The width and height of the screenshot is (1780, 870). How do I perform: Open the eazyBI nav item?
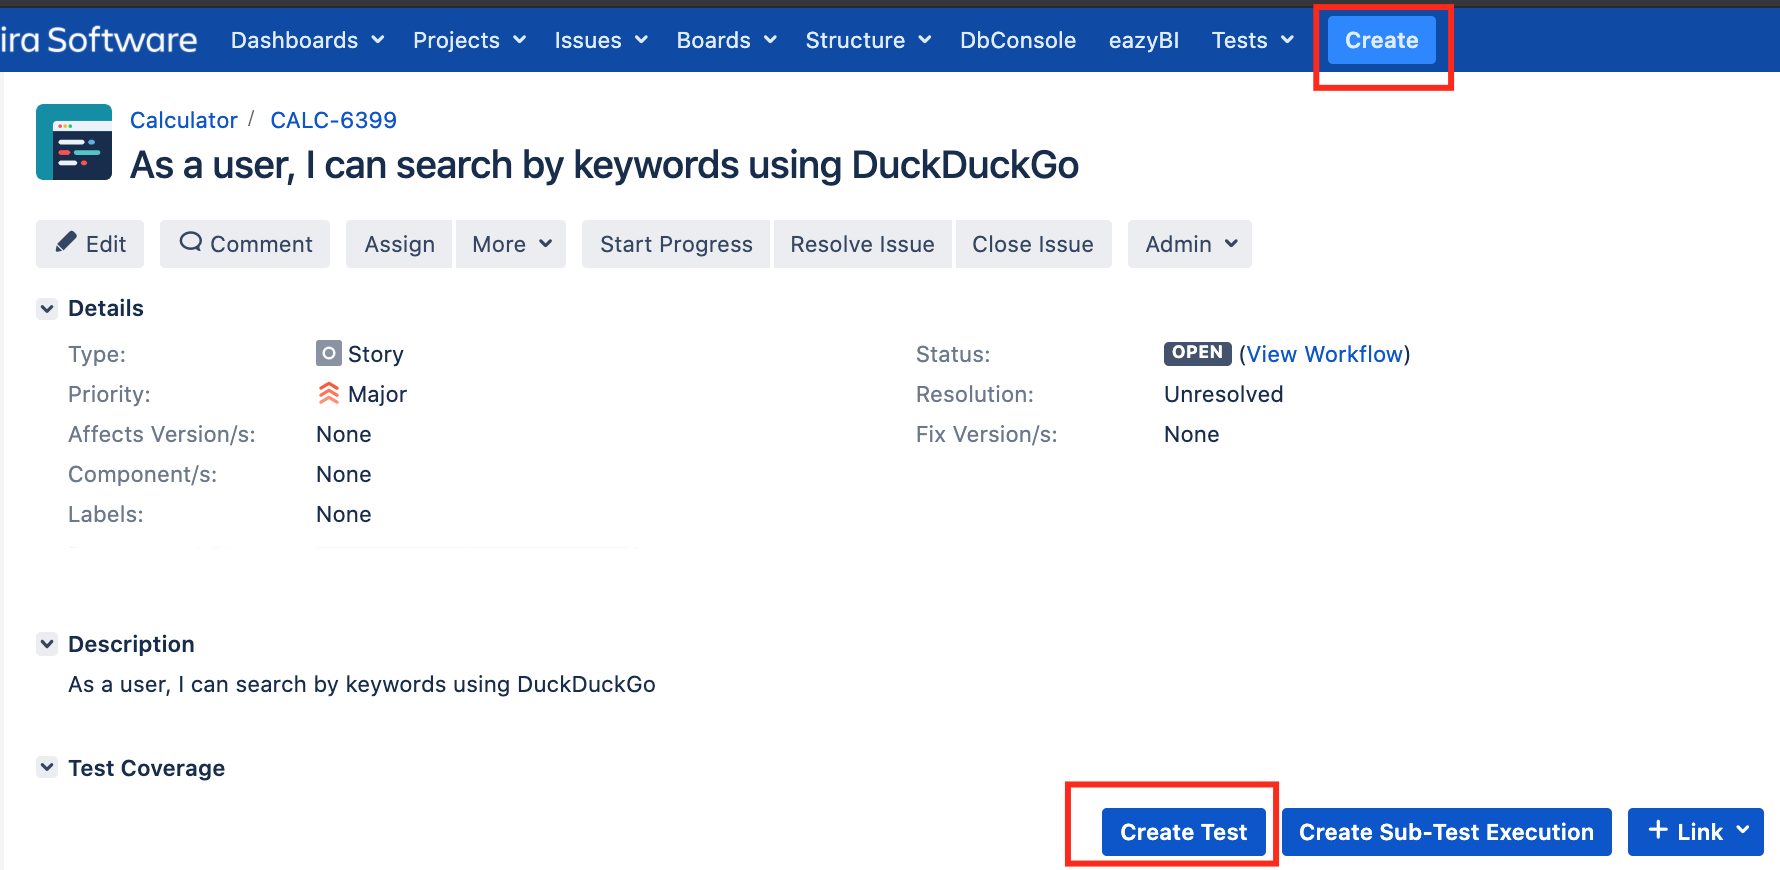(1144, 40)
